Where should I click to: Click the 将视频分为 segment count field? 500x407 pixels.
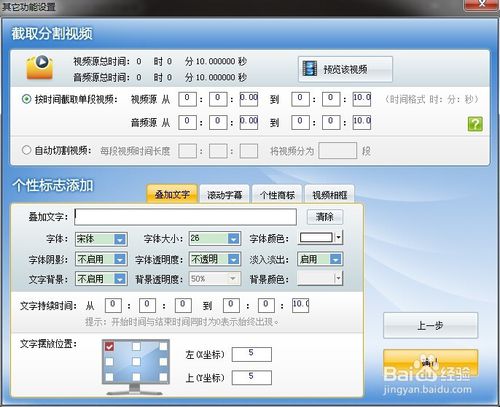337,151
